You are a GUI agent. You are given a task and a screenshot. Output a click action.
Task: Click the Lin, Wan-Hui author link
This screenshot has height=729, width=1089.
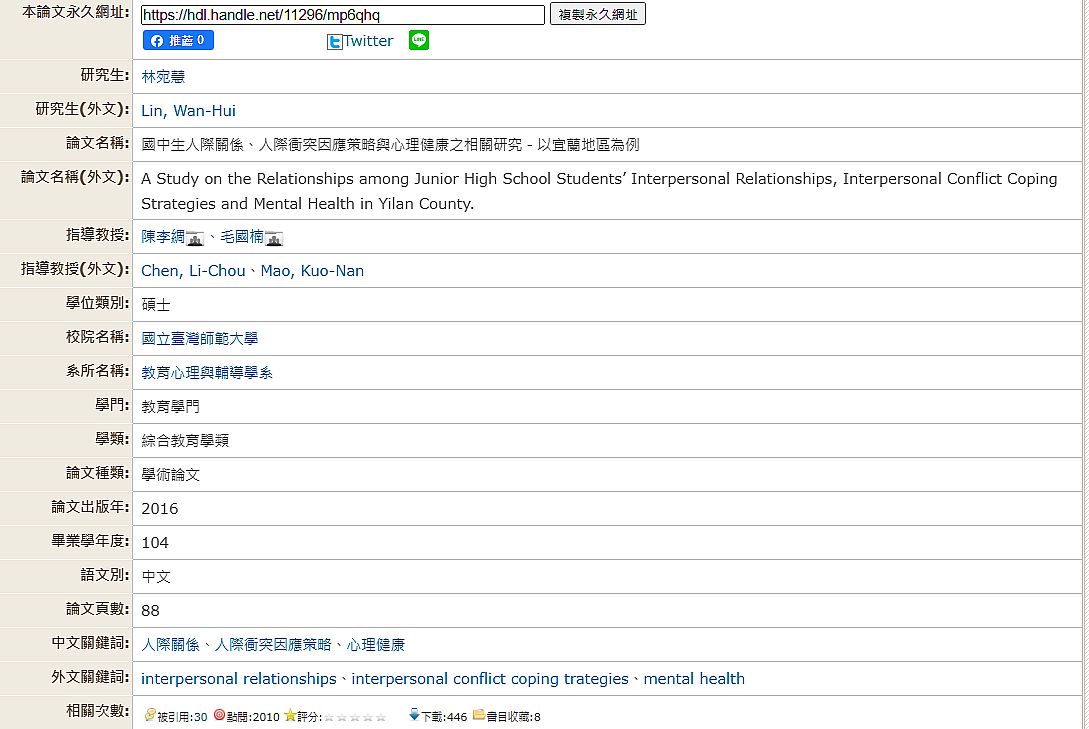coord(188,111)
